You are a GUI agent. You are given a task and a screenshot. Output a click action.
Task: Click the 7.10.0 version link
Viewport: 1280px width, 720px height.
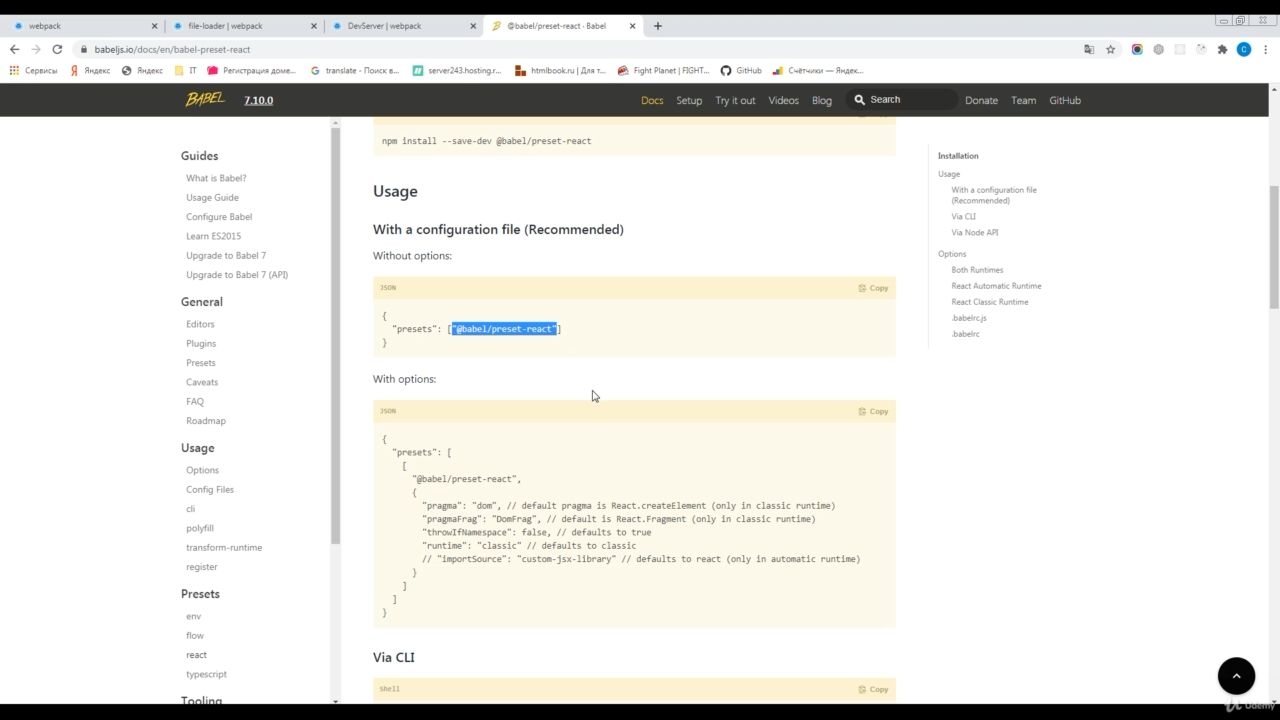[x=258, y=100]
